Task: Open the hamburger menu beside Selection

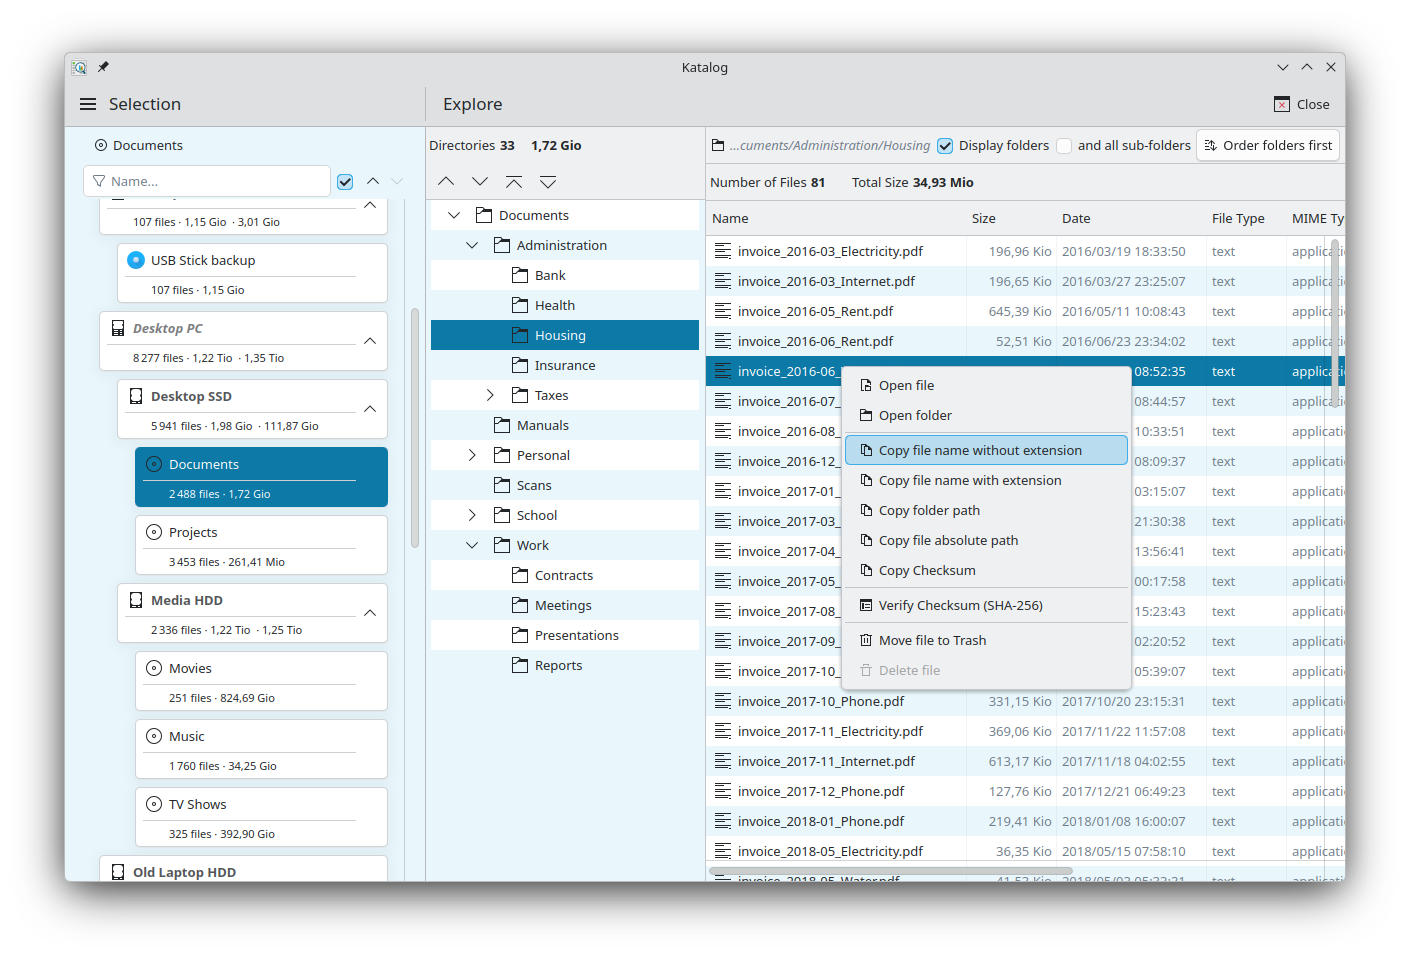Action: (88, 104)
